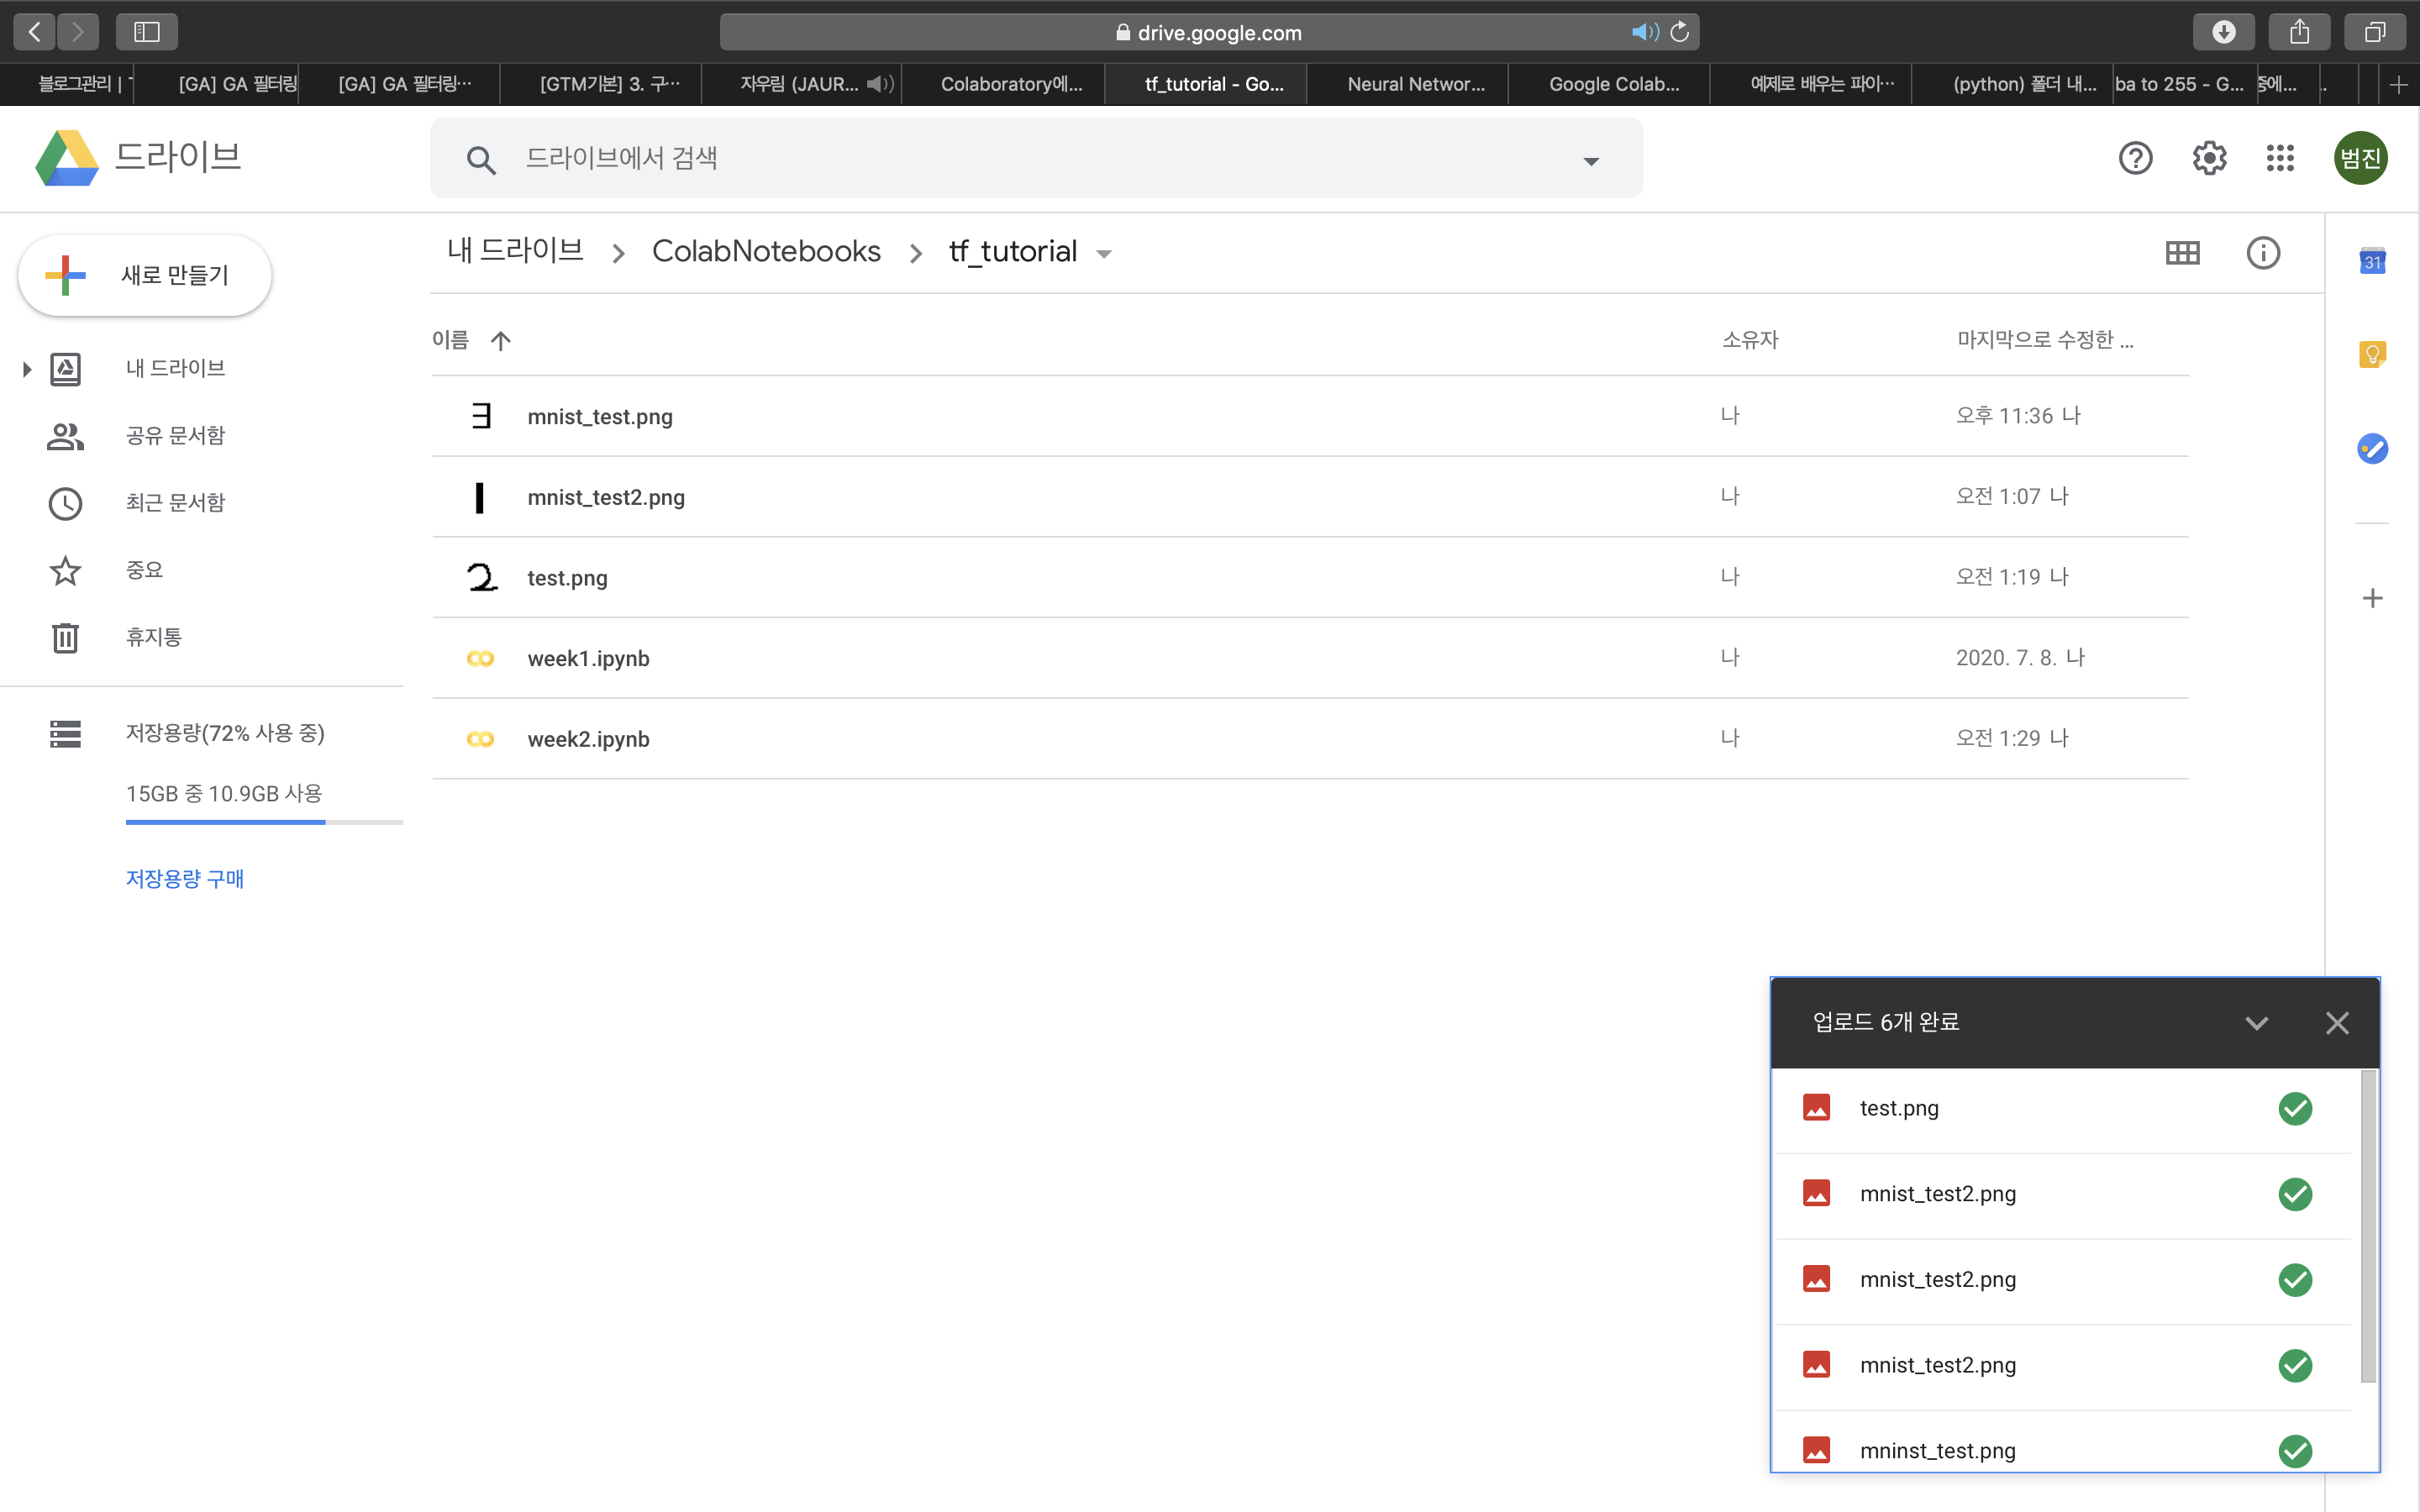Open Drive settings gear icon

click(2209, 158)
